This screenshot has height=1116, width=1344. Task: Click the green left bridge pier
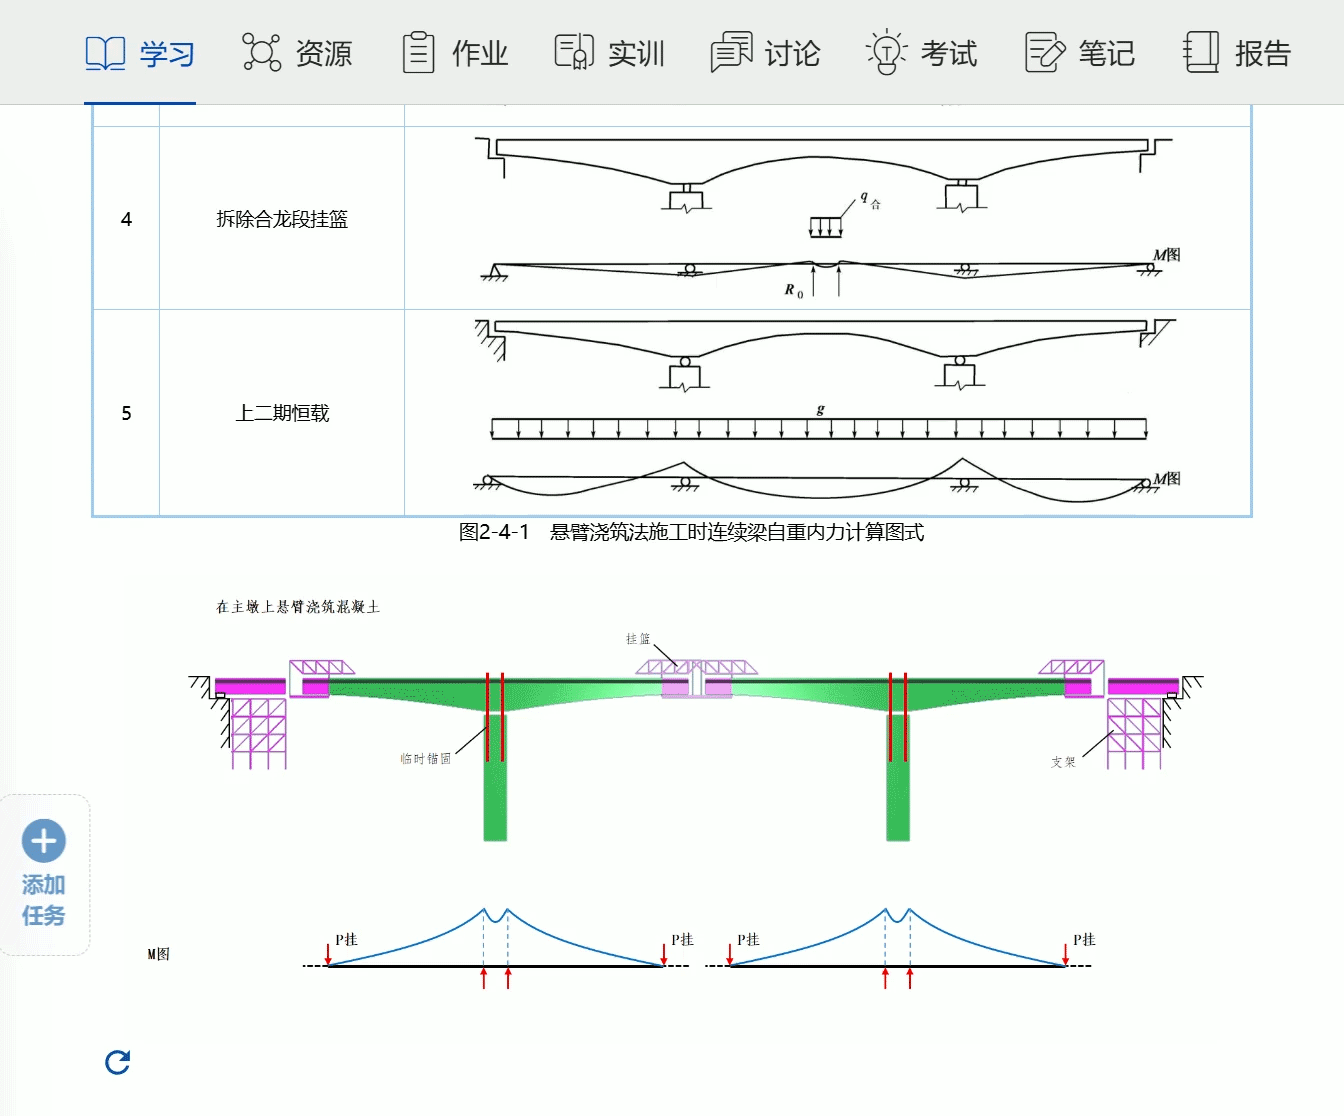pyautogui.click(x=495, y=780)
